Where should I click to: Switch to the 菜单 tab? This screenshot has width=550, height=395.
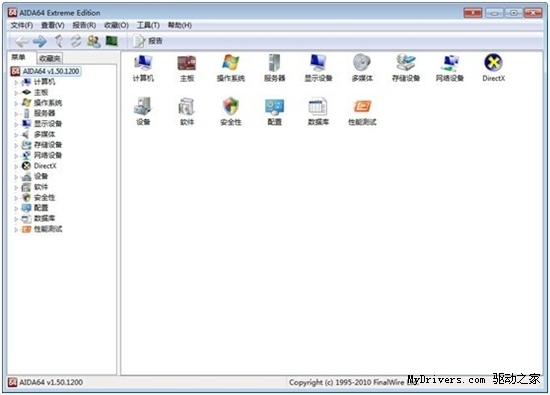[19, 57]
